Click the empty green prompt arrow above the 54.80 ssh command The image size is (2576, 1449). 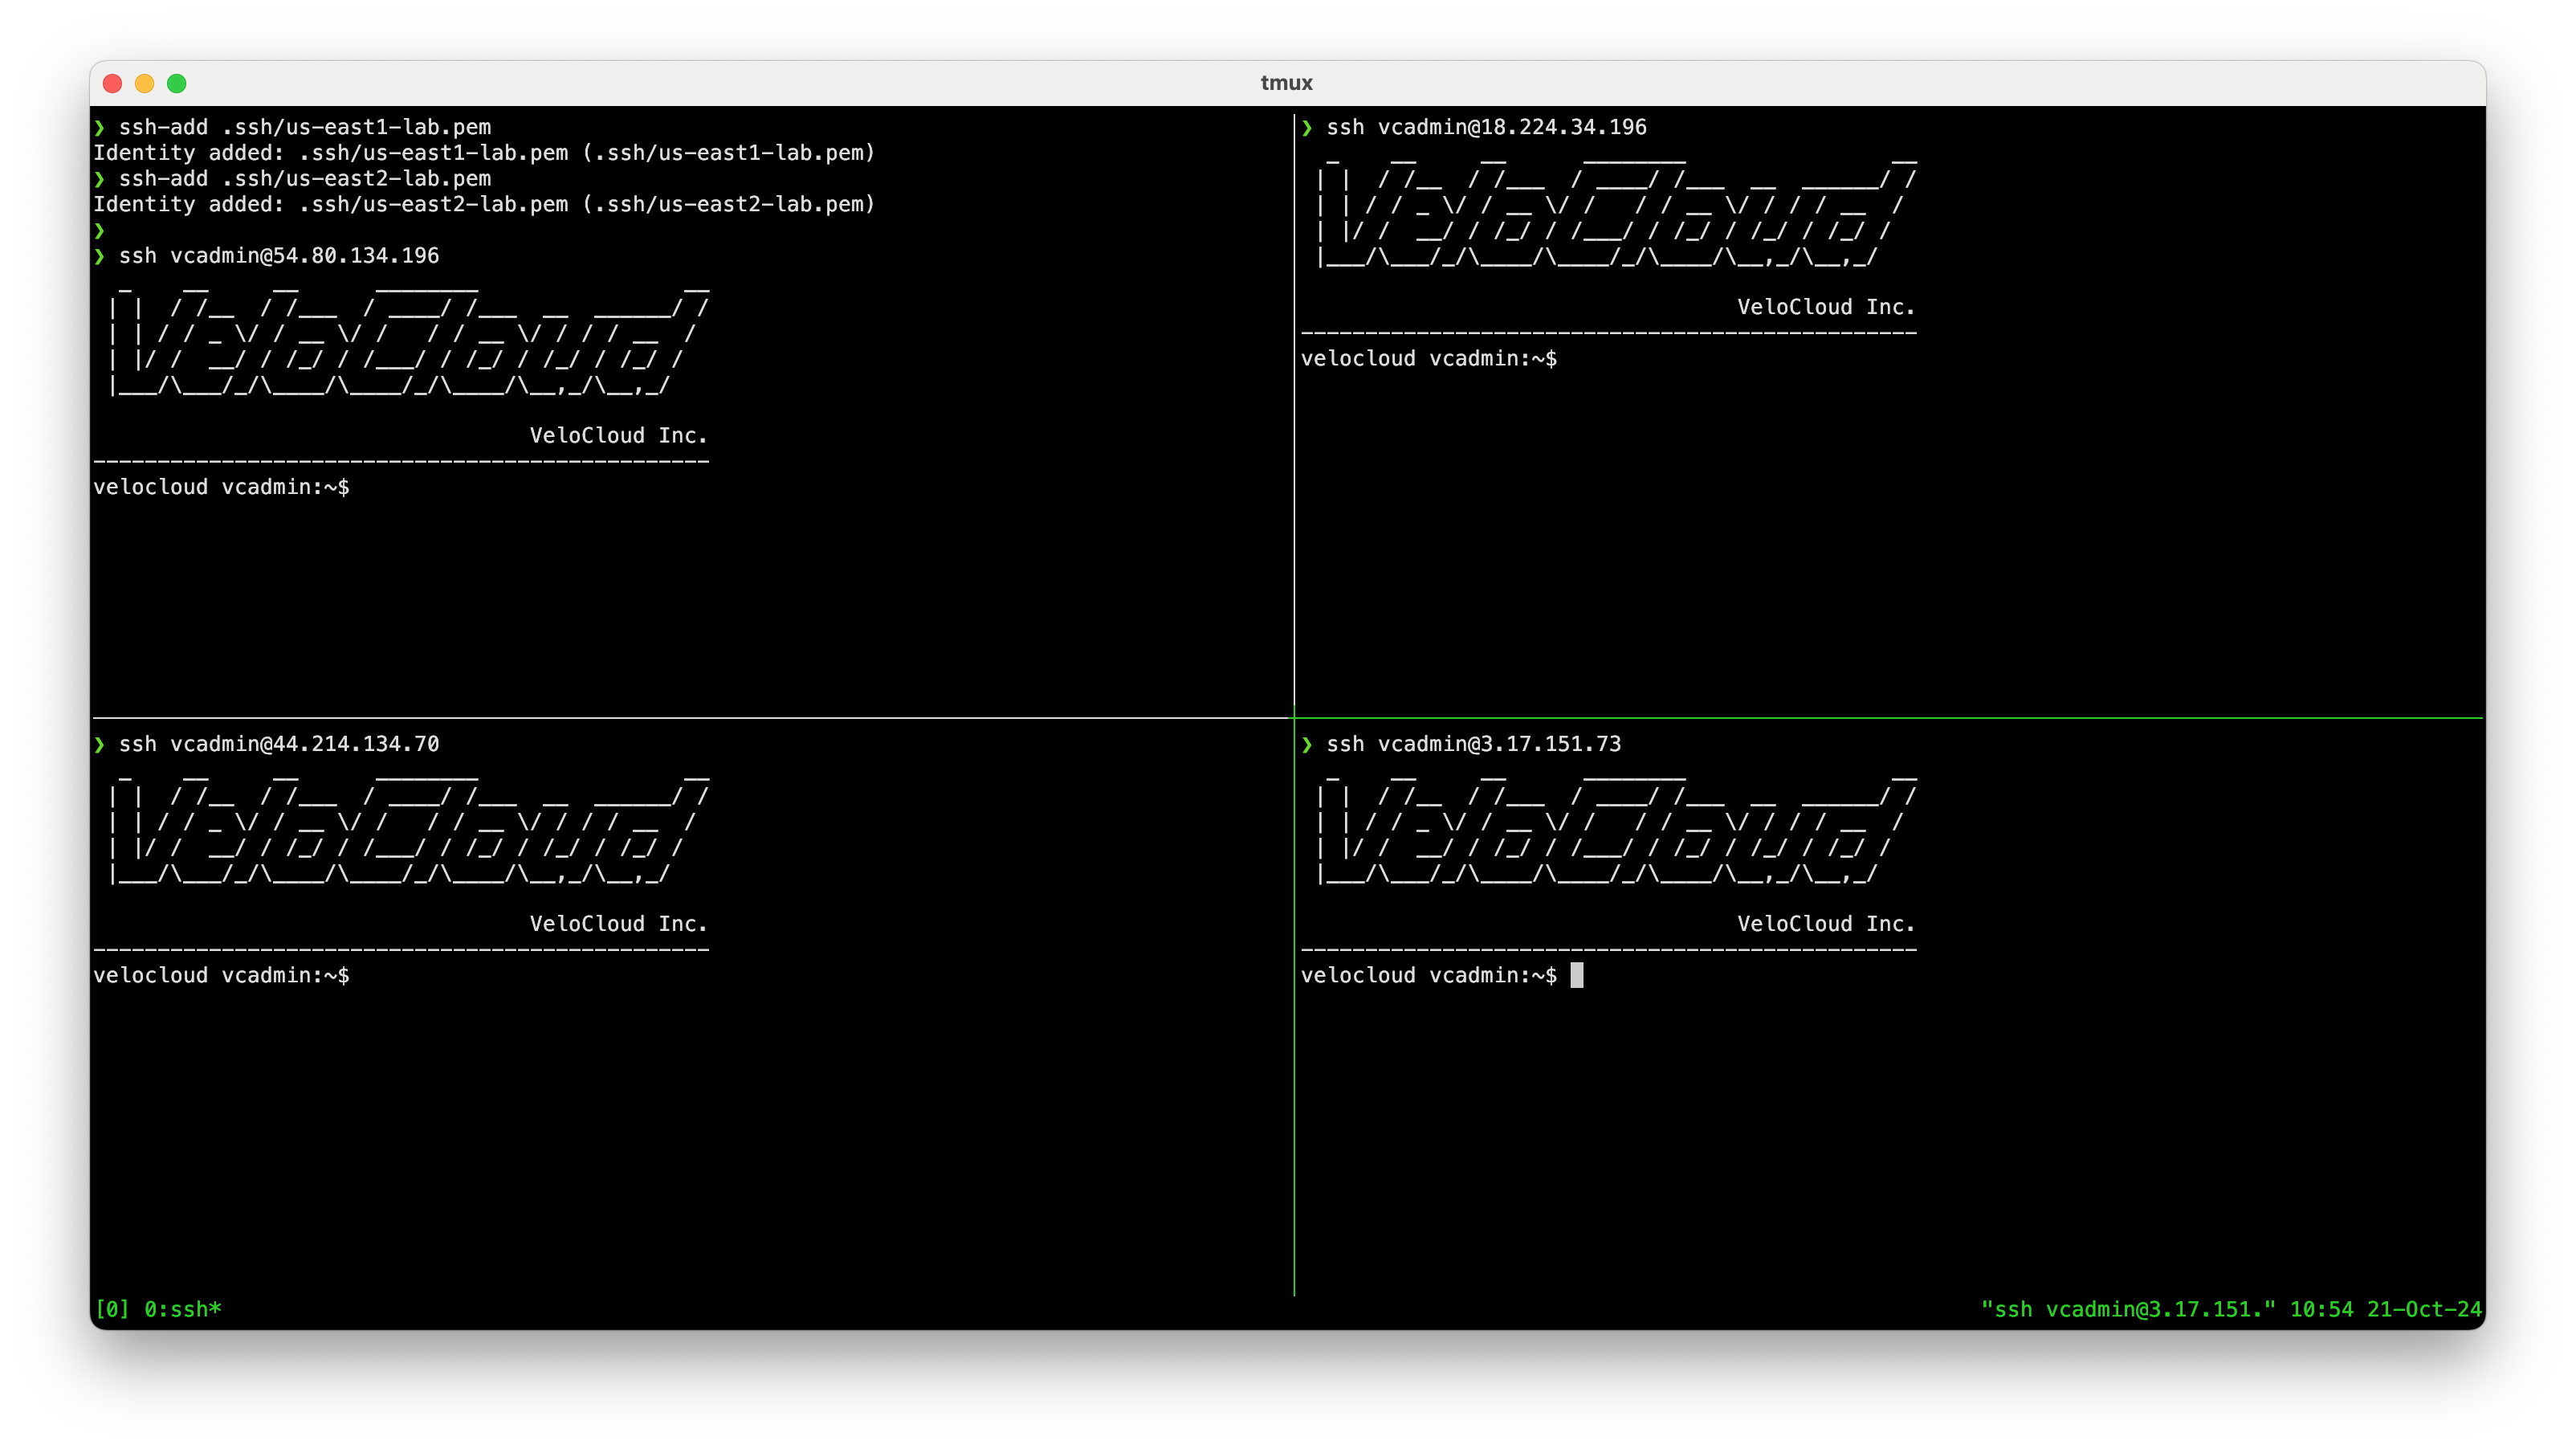pyautogui.click(x=99, y=231)
